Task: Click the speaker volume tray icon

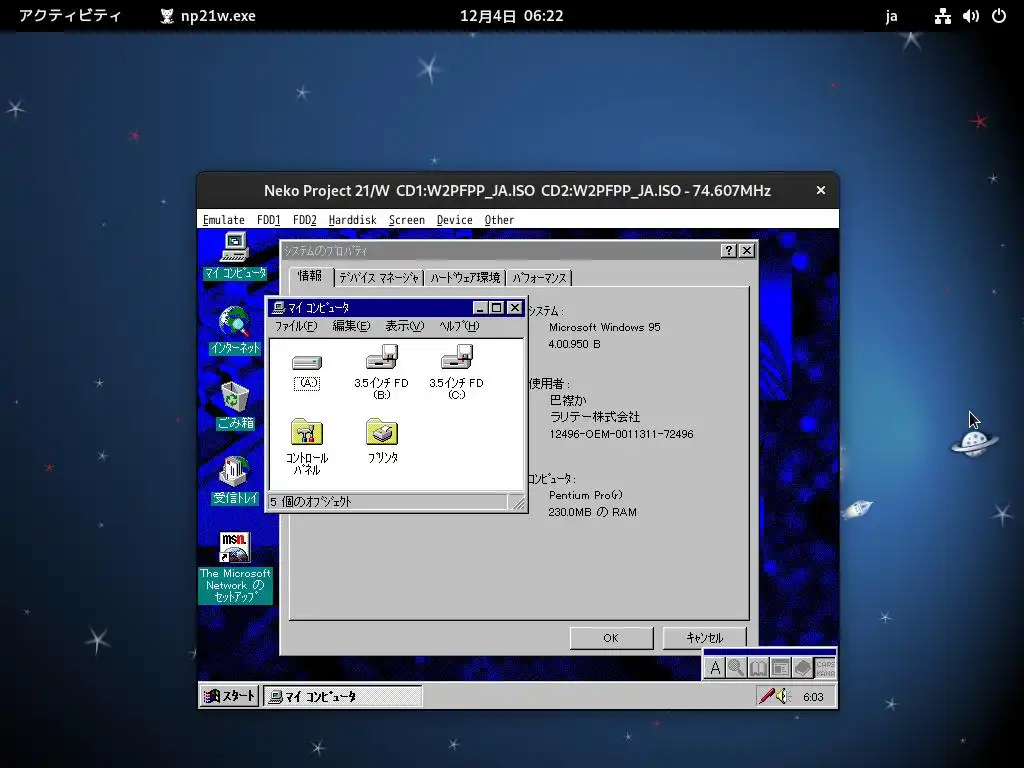Action: coord(782,696)
